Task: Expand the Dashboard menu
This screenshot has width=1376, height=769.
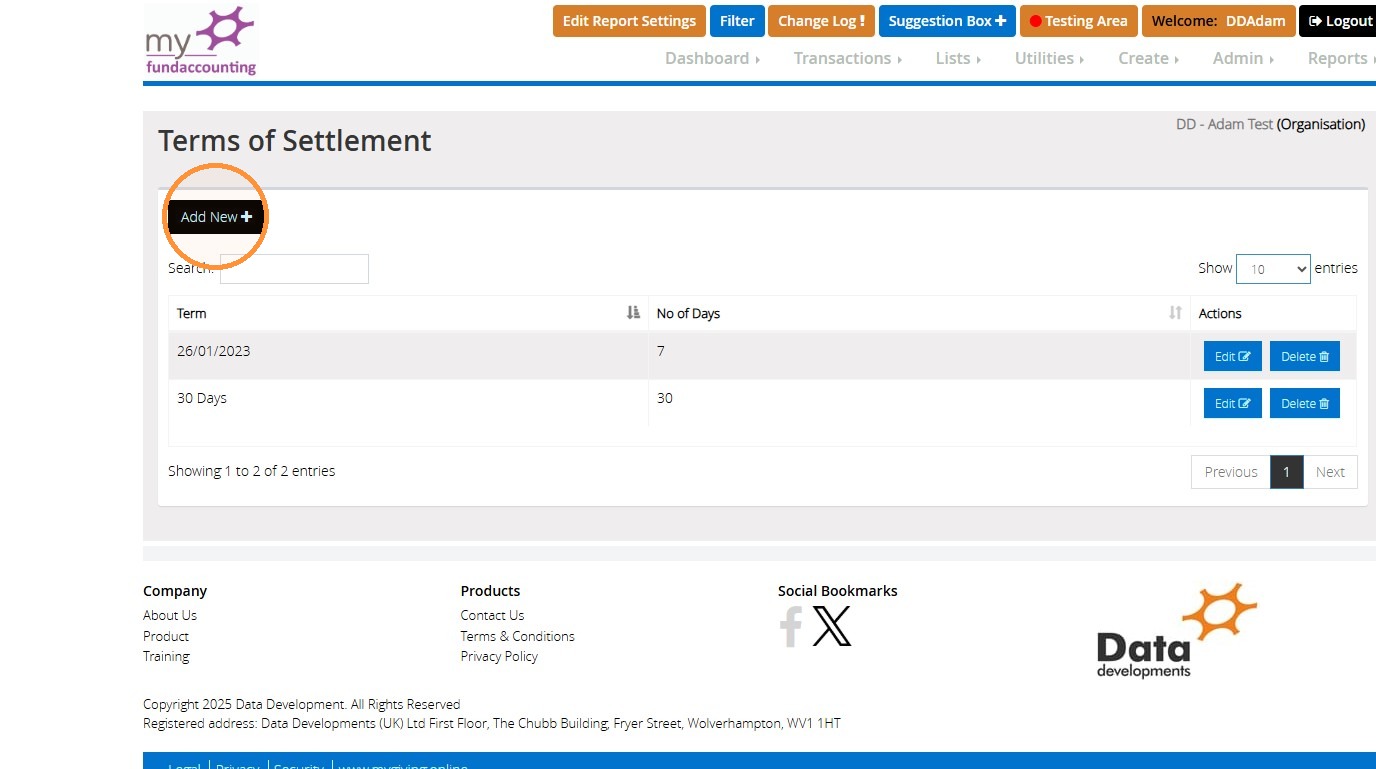Action: 712,58
